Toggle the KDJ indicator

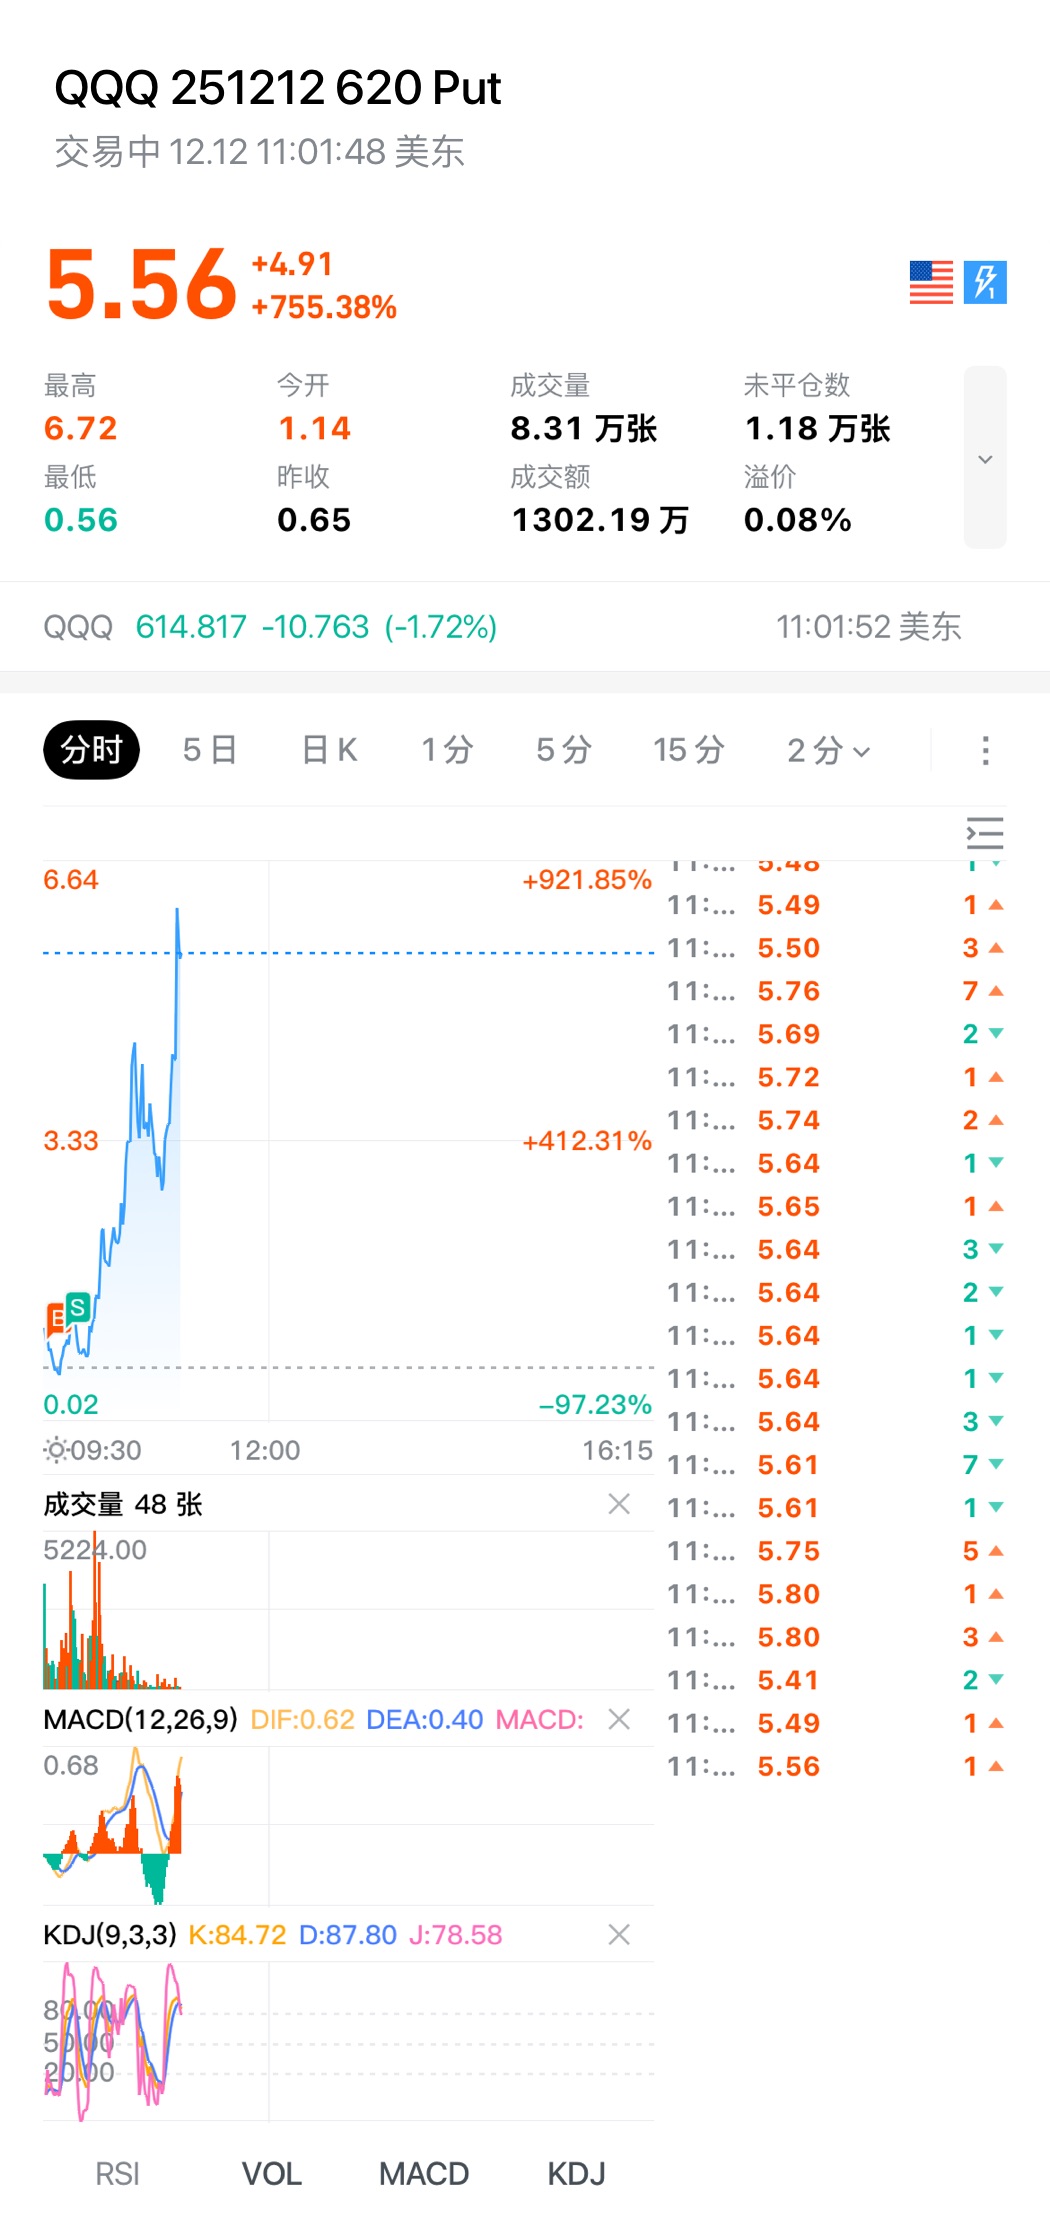click(576, 2174)
